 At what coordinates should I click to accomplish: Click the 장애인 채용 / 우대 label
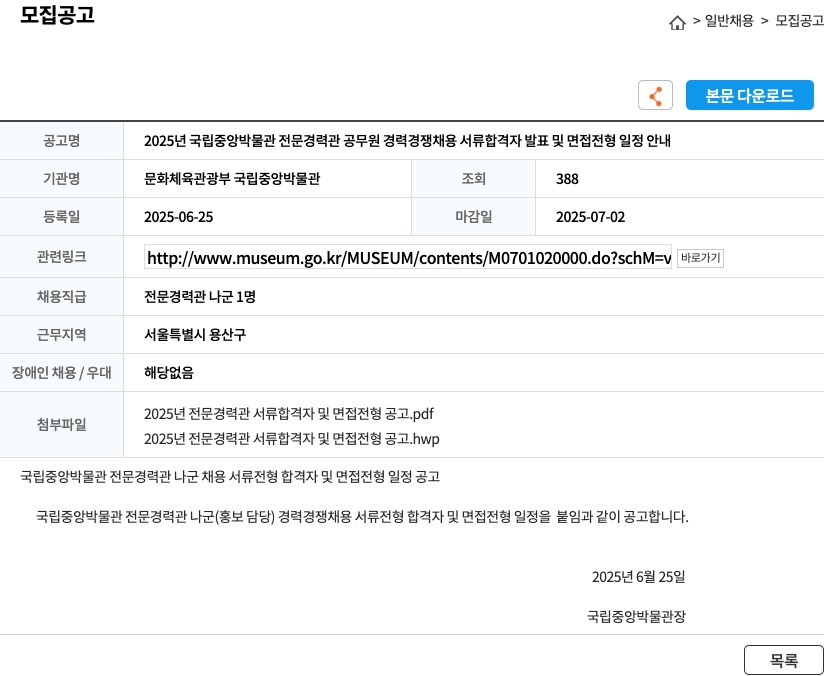click(x=61, y=373)
